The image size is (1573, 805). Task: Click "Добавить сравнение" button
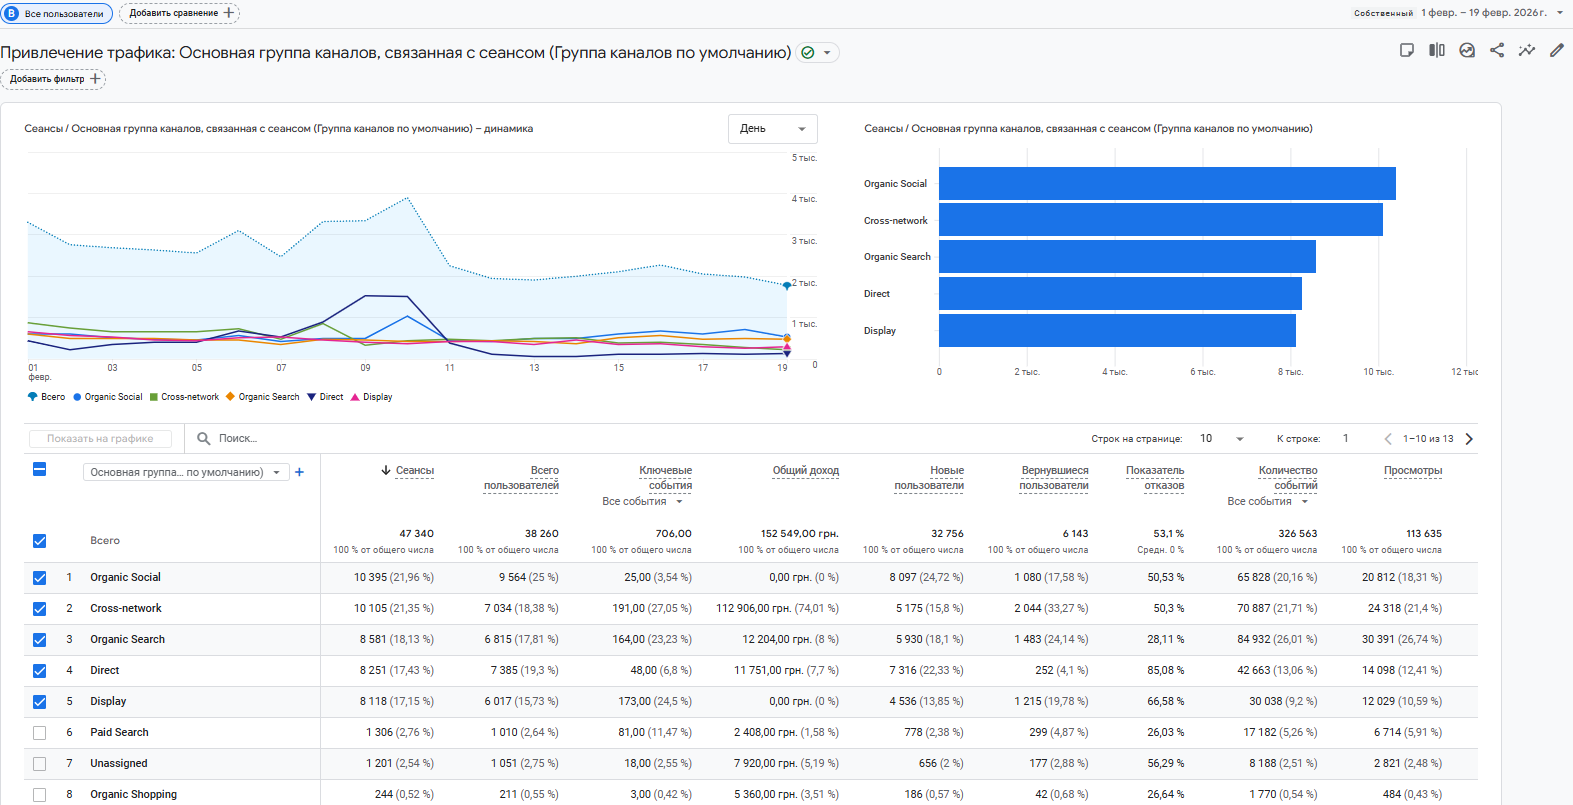[x=180, y=13]
